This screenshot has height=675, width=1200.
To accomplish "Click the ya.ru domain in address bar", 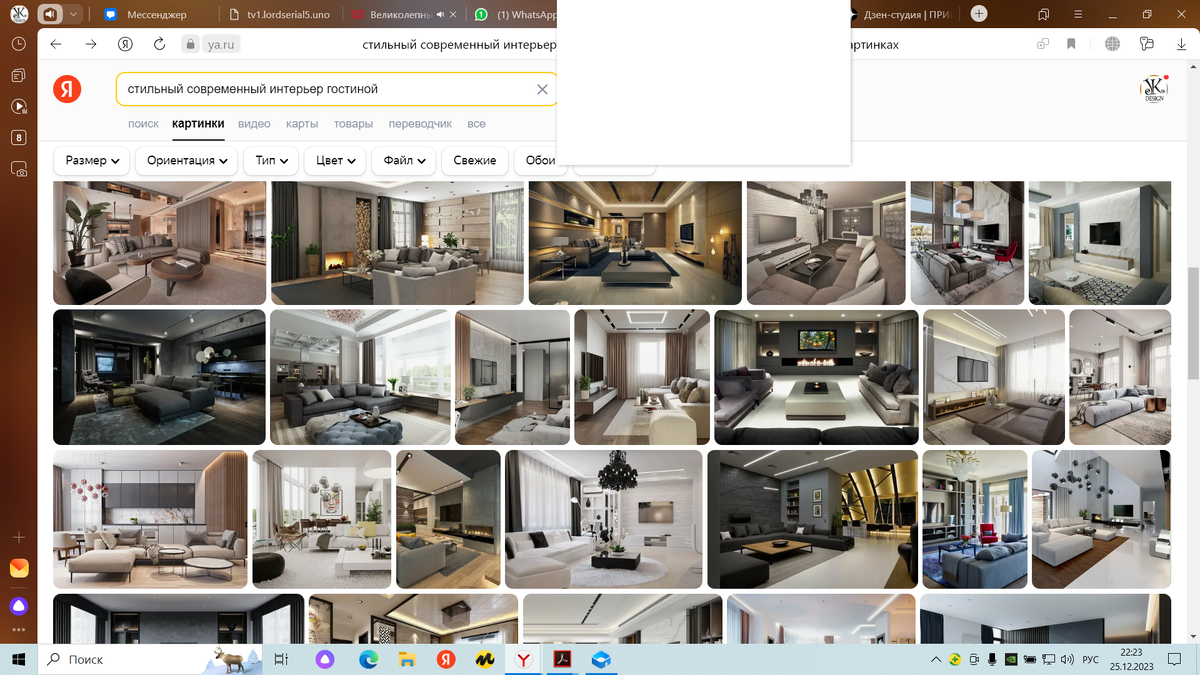I will point(220,45).
